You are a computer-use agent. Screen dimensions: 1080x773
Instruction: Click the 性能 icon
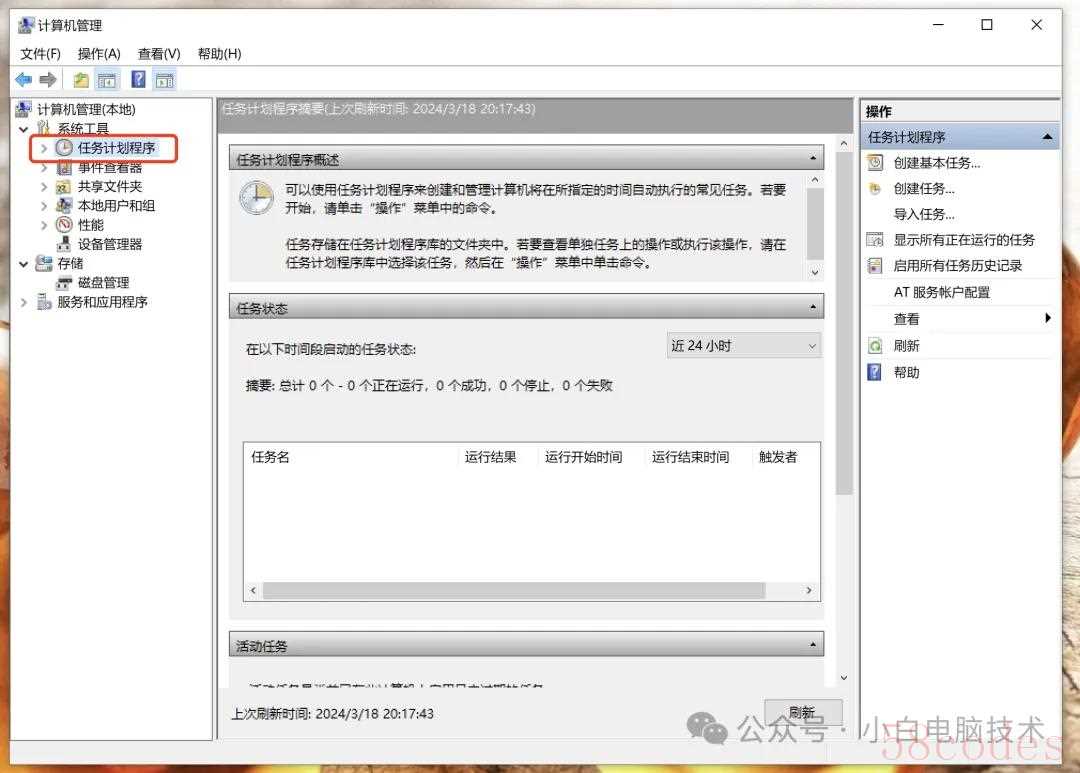pos(64,225)
